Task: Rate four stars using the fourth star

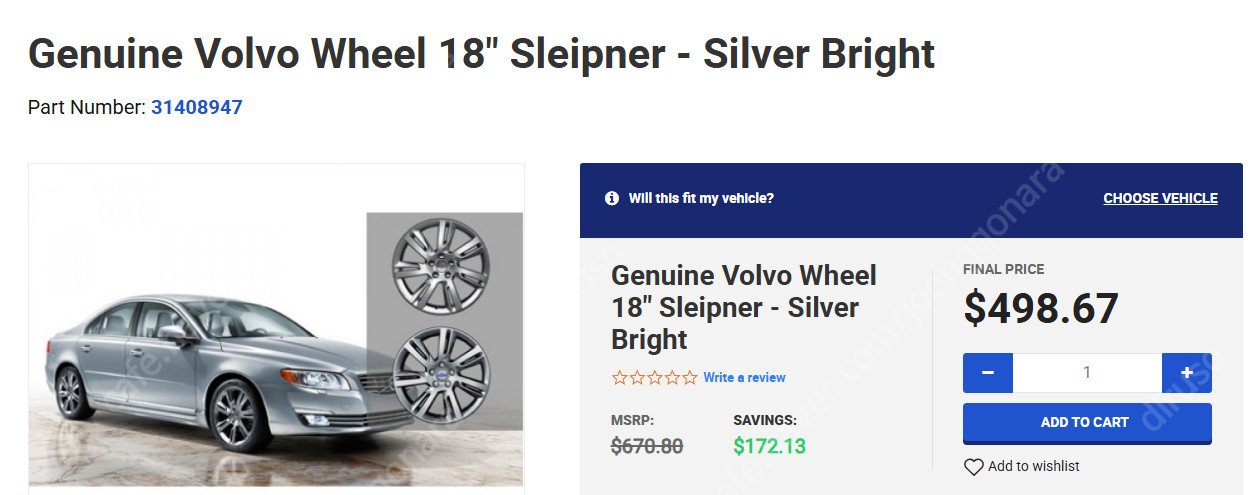Action: coord(672,378)
